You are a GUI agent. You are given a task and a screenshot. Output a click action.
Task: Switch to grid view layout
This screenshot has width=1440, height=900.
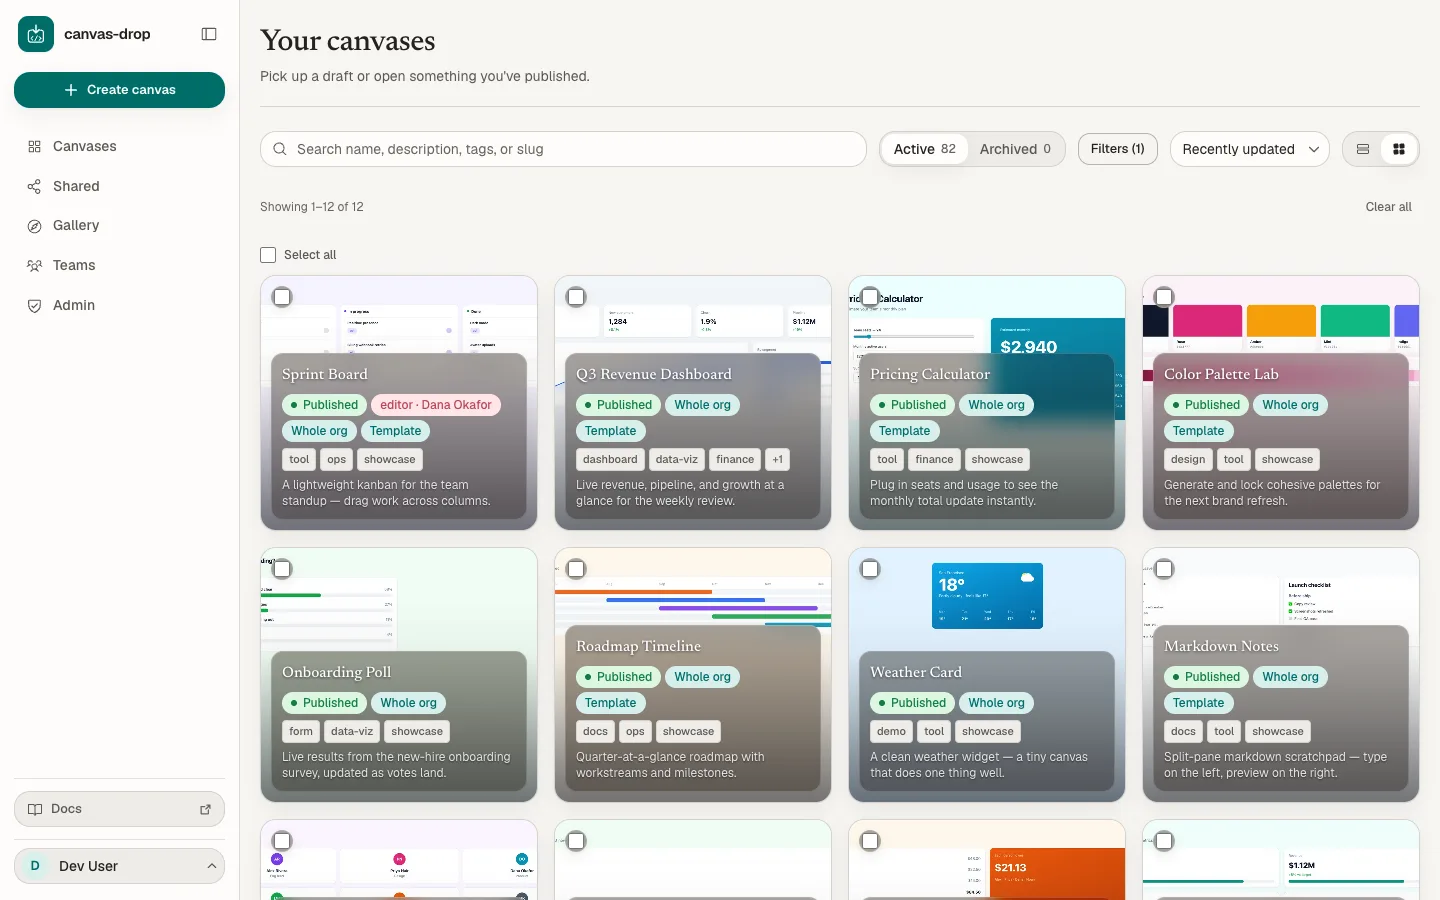tap(1399, 149)
